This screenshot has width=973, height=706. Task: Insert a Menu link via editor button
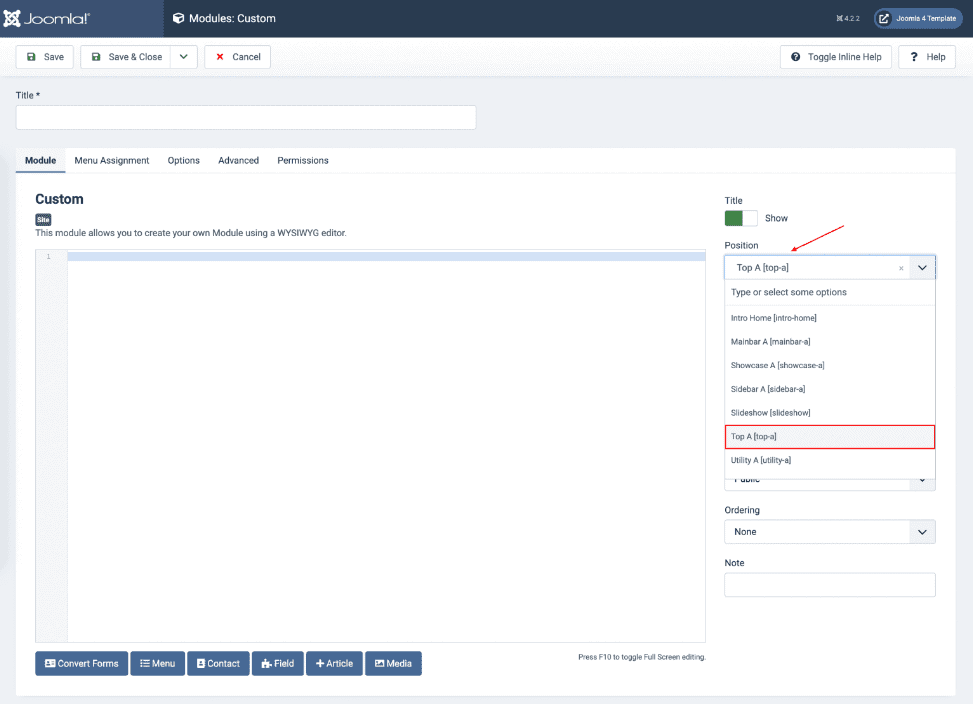click(x=157, y=664)
